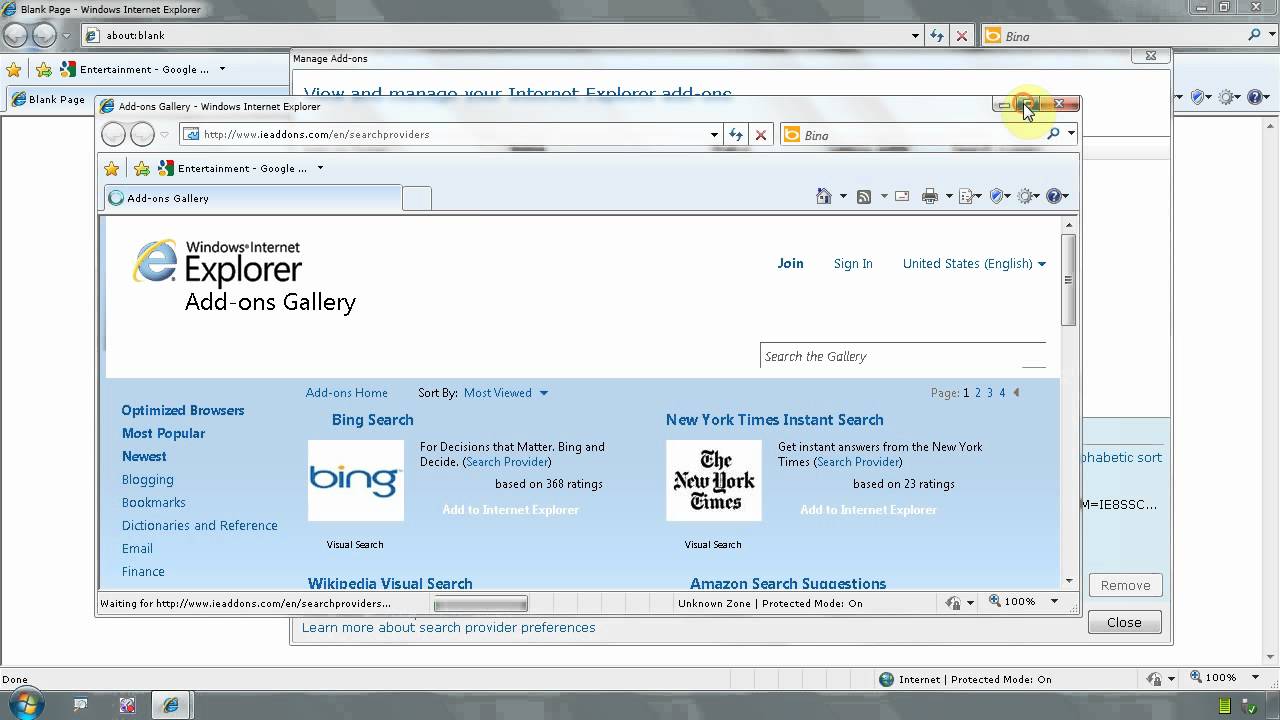Click the Internet Explorer taskbar button
Viewport: 1280px width, 720px height.
(171, 705)
